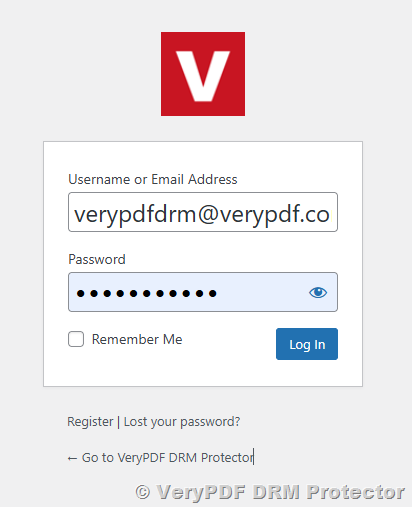Viewport: 412px width, 507px height.
Task: Click the red VeryPDF V logo
Action: [203, 74]
